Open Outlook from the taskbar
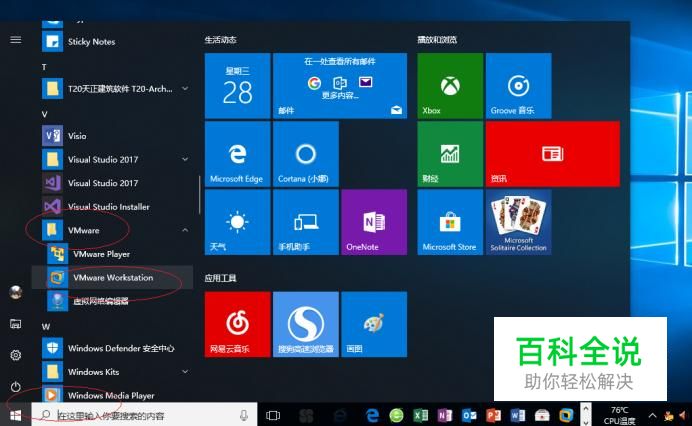 [469, 415]
